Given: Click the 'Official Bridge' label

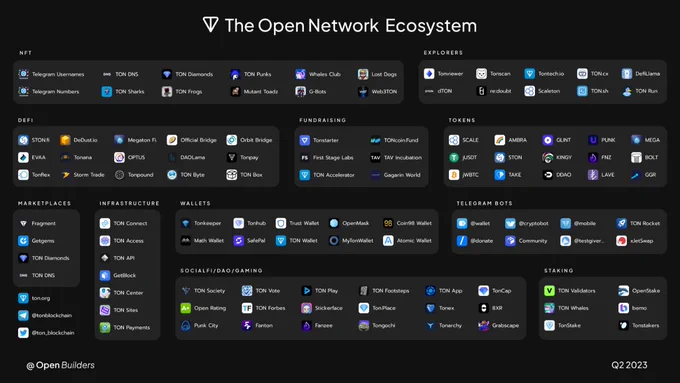Looking at the screenshot, I should 199,140.
